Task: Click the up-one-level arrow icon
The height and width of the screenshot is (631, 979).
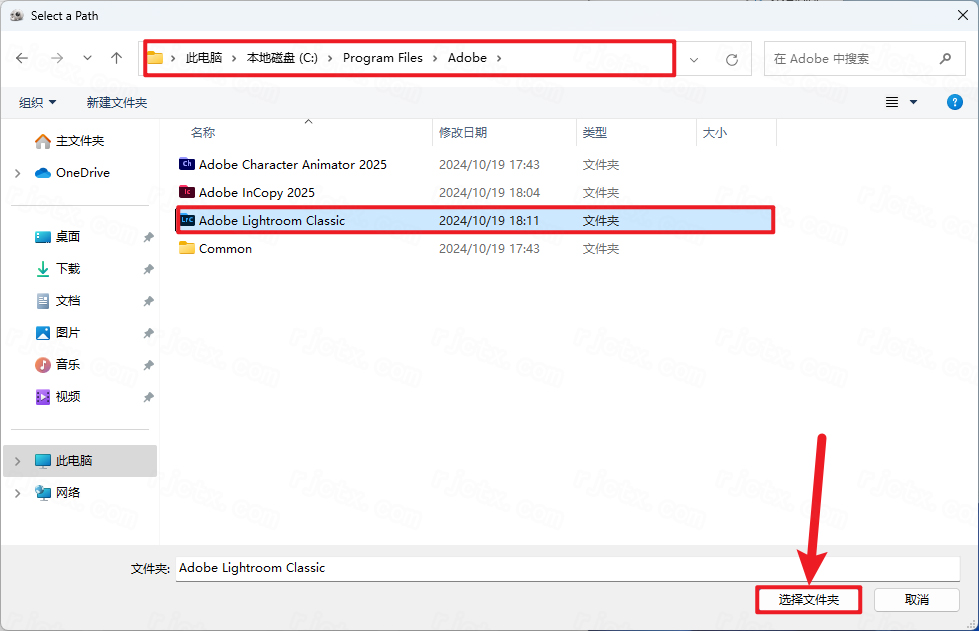Action: pyautogui.click(x=116, y=58)
